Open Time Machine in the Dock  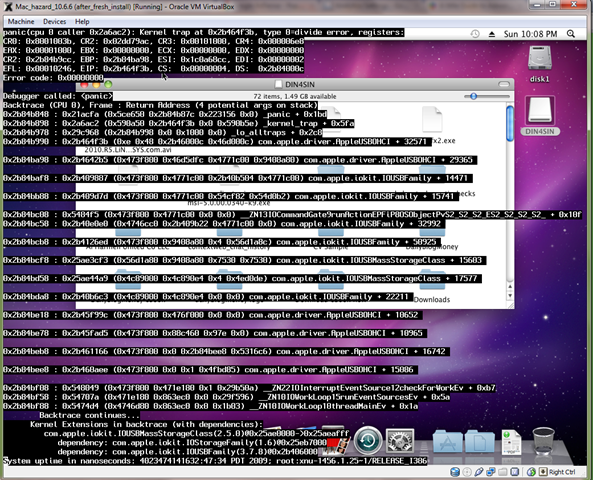click(368, 440)
